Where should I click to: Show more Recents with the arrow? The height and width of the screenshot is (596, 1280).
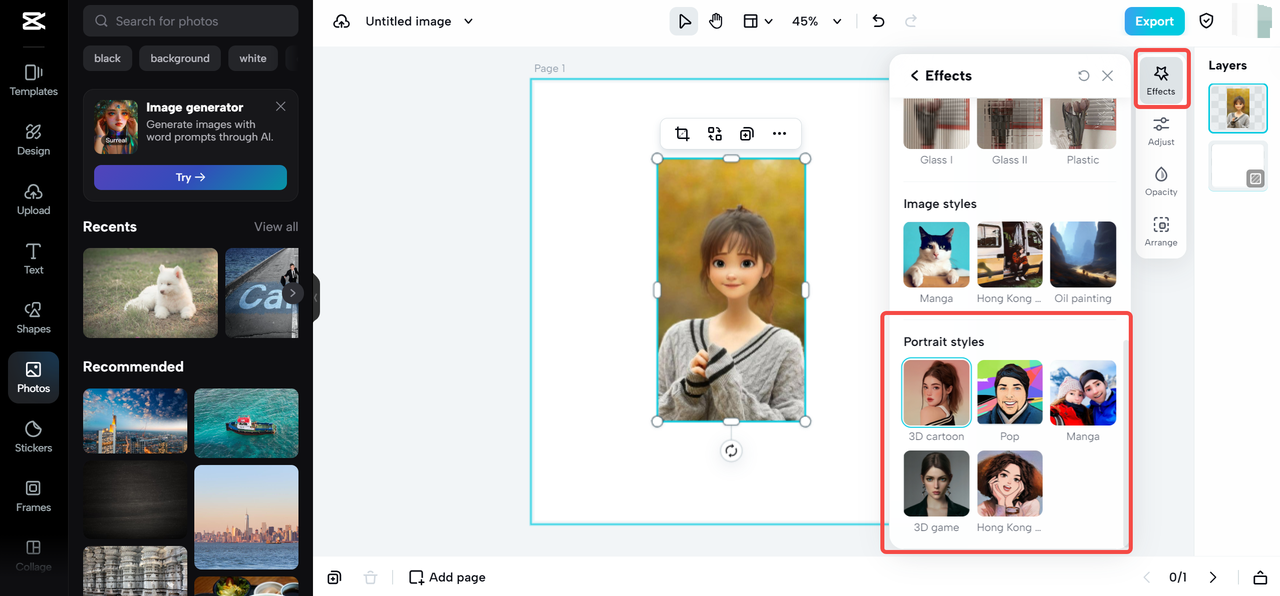point(292,293)
